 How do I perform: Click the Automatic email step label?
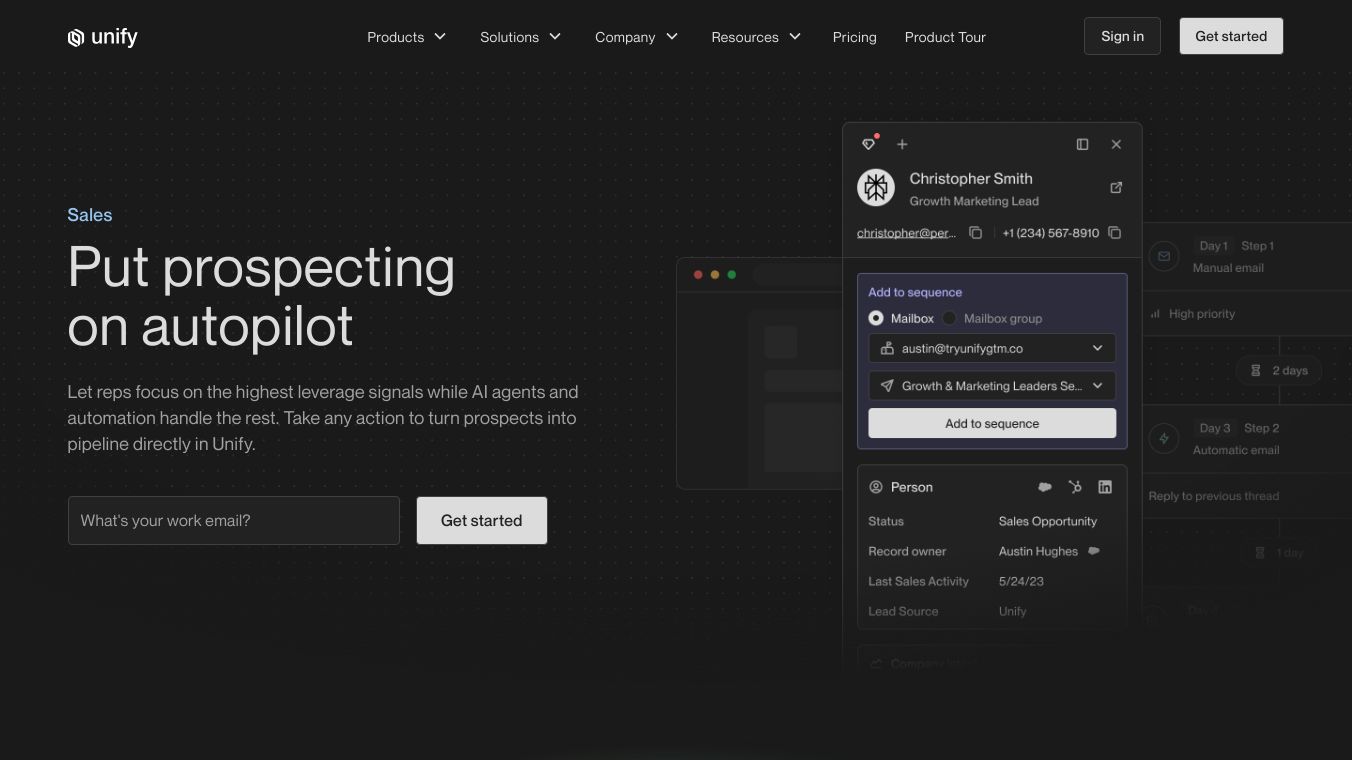(1236, 450)
